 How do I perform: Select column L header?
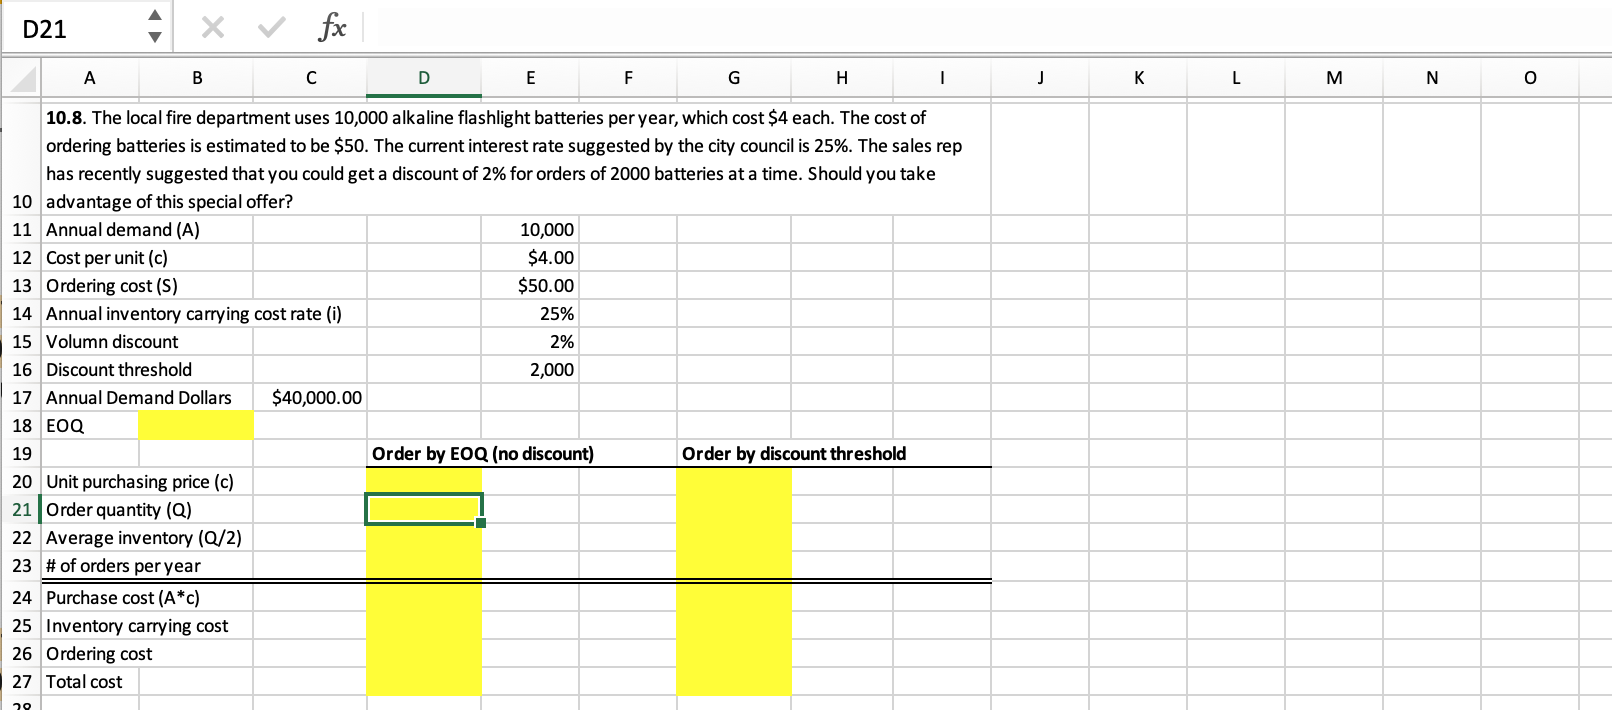click(x=1236, y=78)
